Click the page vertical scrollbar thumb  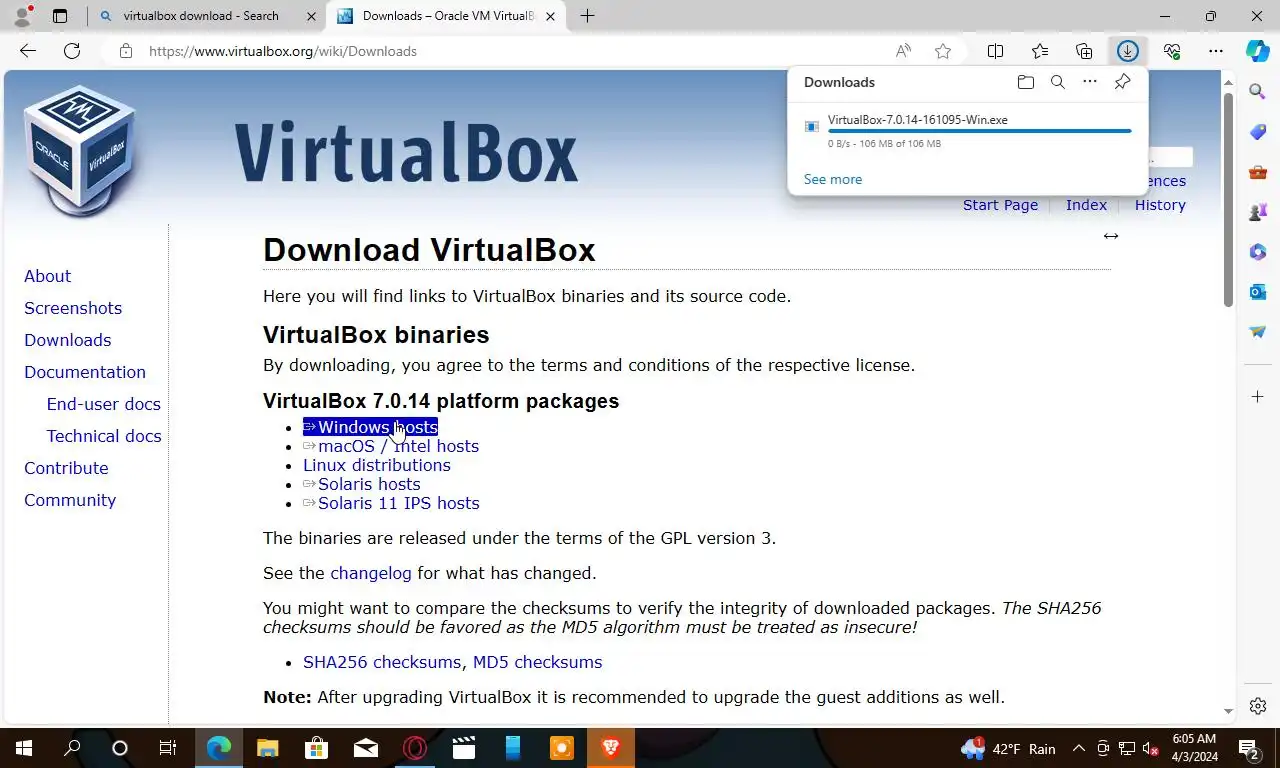click(1228, 200)
